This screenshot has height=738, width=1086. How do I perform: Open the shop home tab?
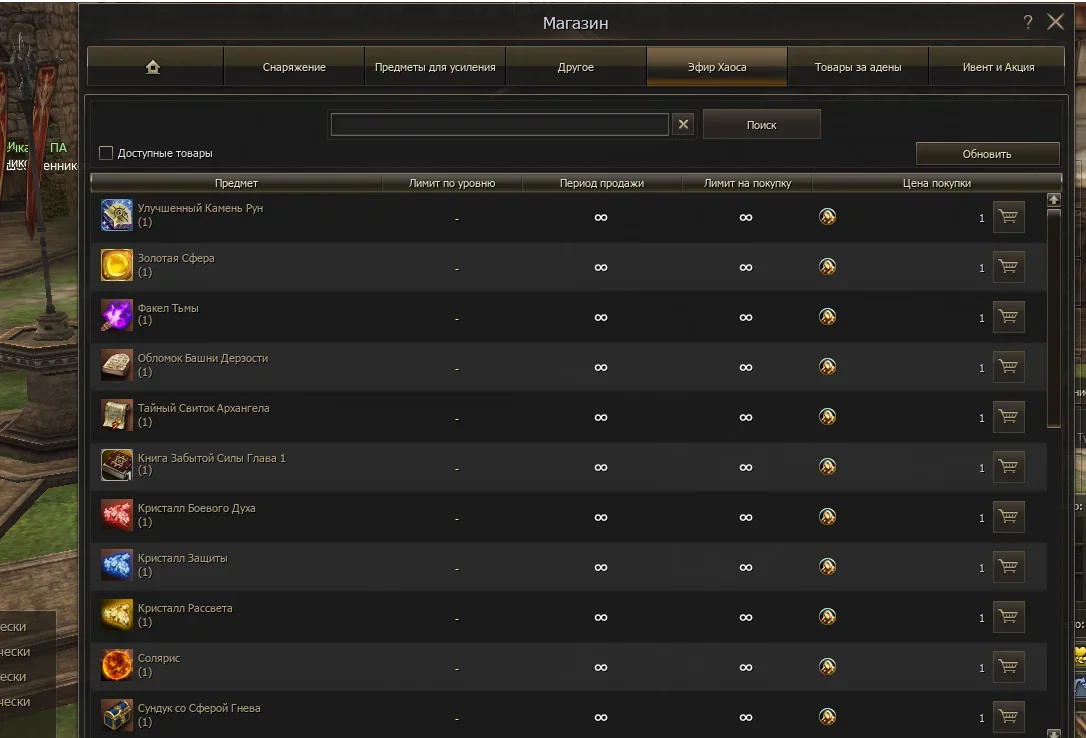tap(153, 66)
